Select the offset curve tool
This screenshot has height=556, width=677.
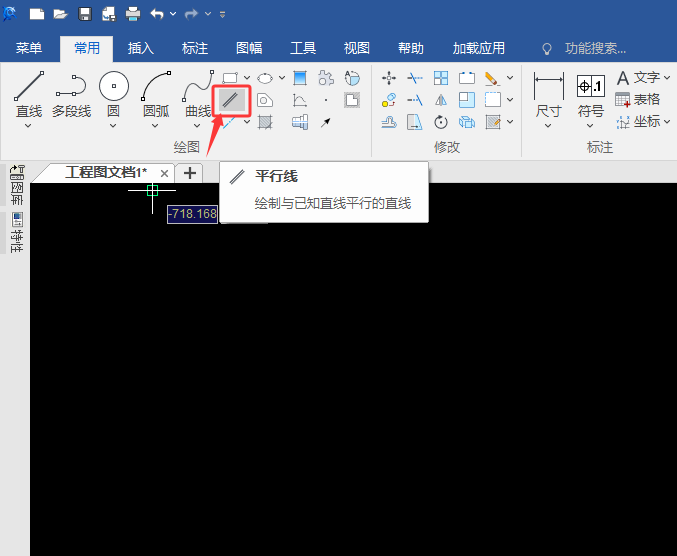click(x=389, y=122)
